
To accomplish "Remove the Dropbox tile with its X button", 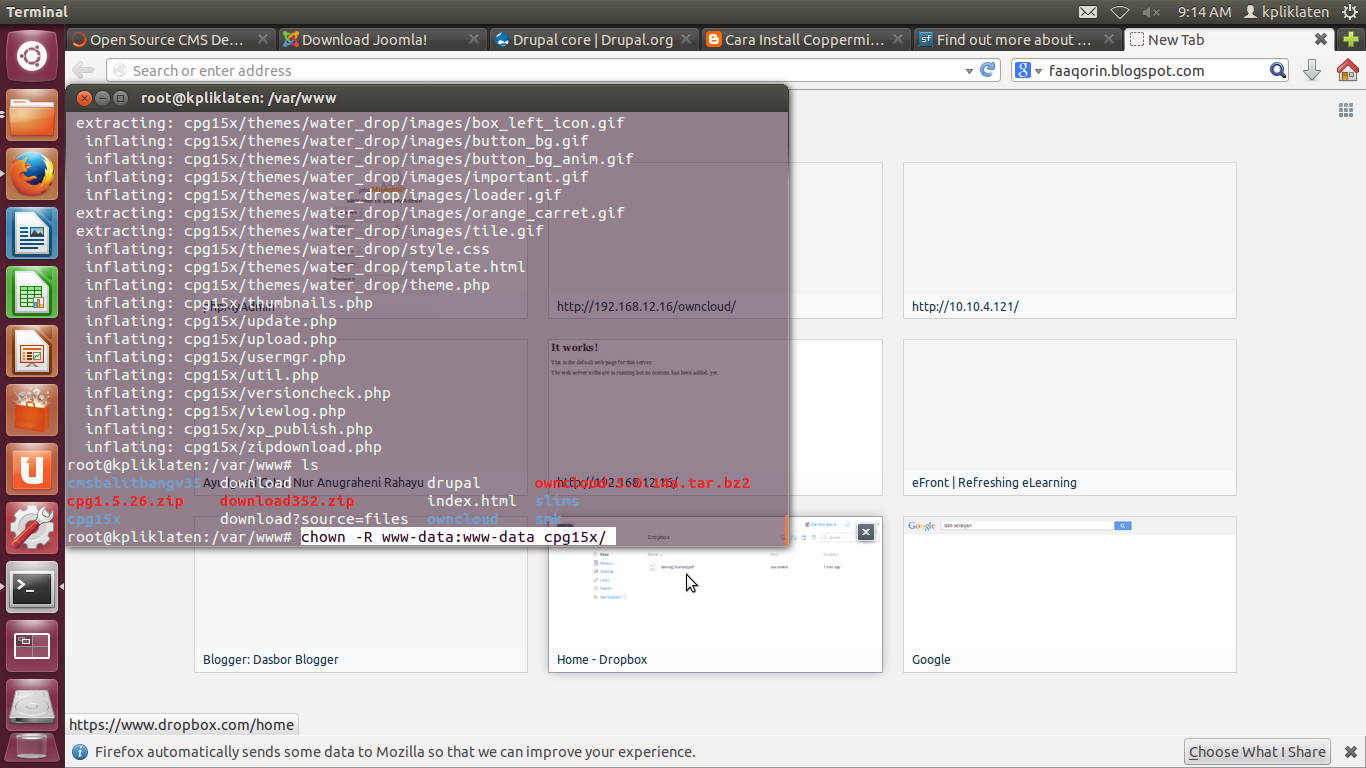I will tap(866, 532).
